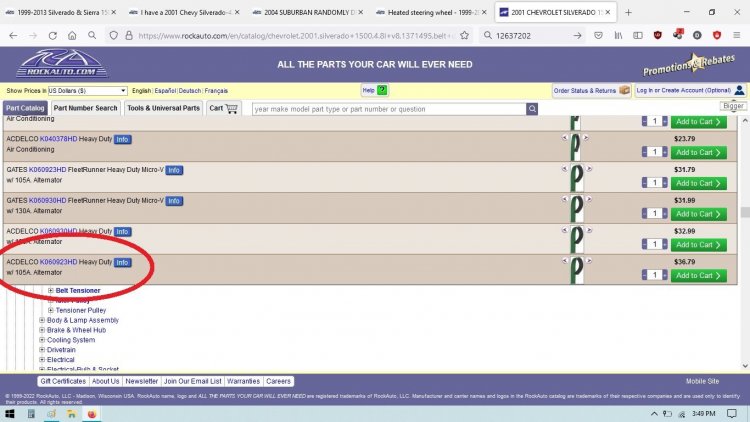Expand the Tensioner Pulley category

coord(51,310)
